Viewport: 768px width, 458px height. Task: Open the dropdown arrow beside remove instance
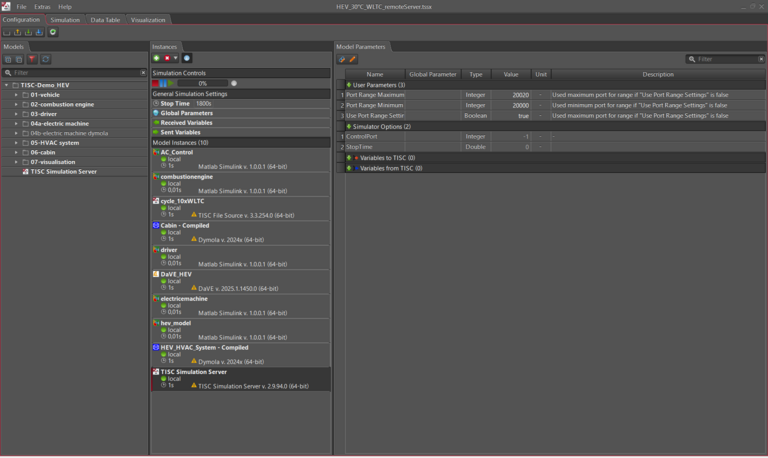click(x=176, y=59)
